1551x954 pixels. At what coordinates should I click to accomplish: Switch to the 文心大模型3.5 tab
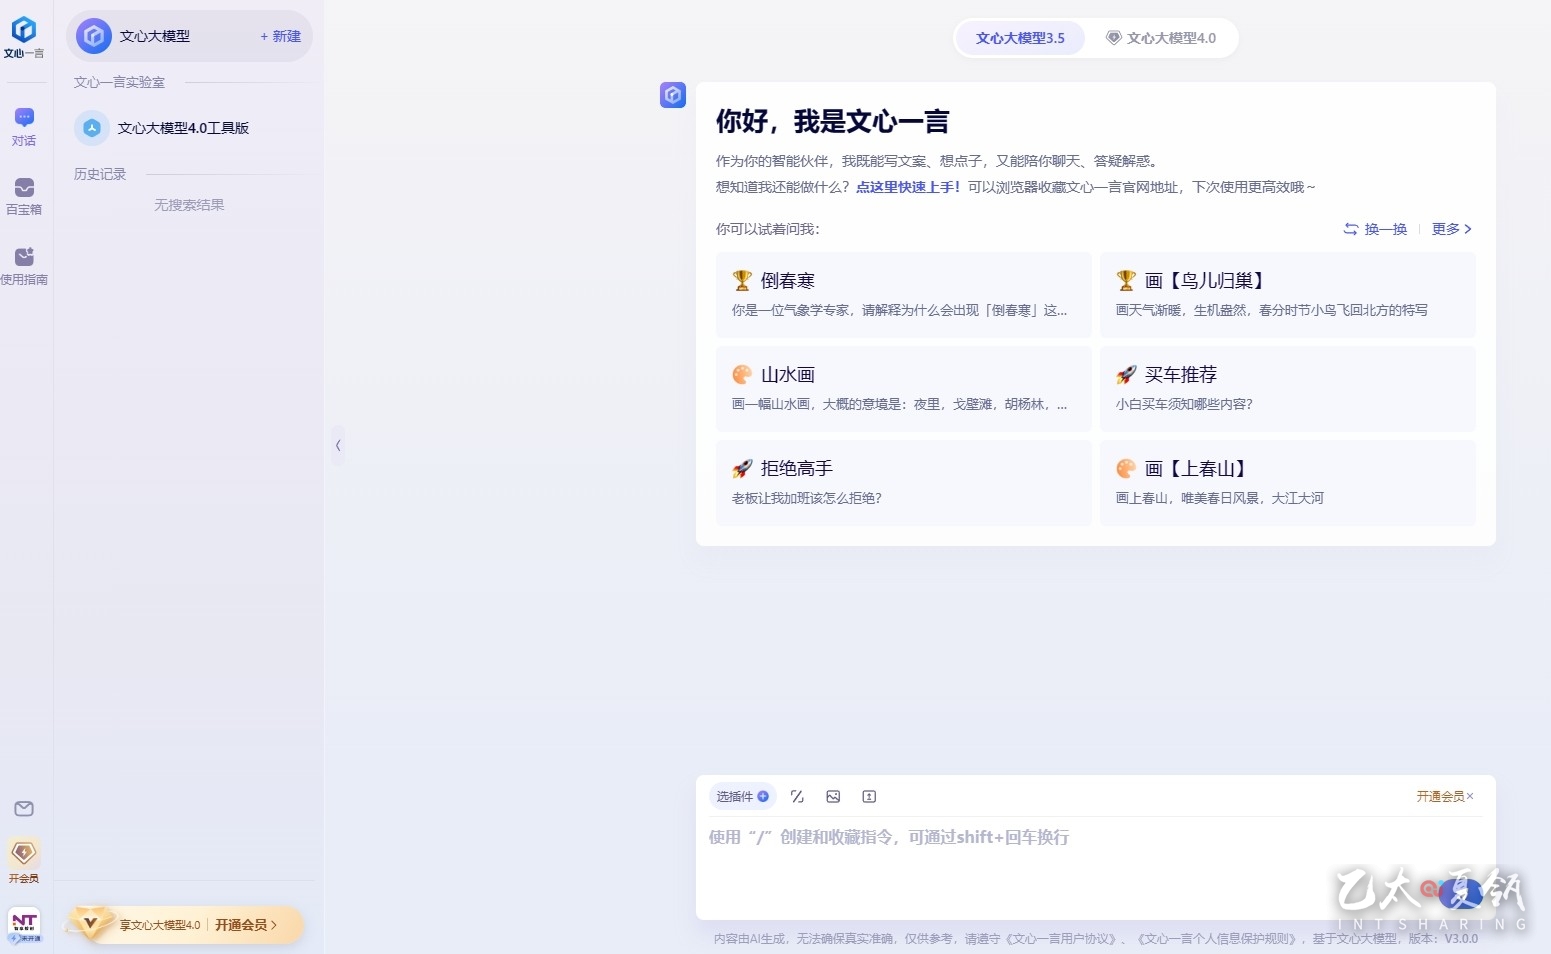(x=1020, y=38)
